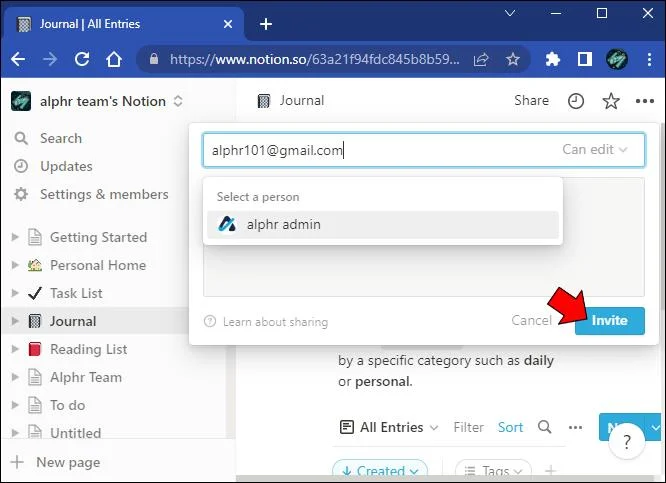Image resolution: width=666 pixels, height=483 pixels.
Task: Click Cancel in the invite dialog
Action: [531, 320]
